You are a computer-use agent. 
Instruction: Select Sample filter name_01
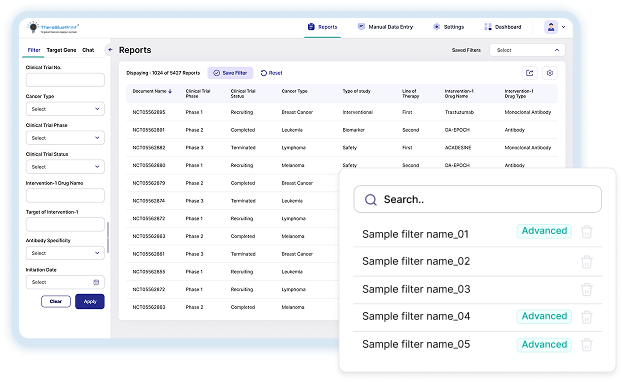pos(415,234)
